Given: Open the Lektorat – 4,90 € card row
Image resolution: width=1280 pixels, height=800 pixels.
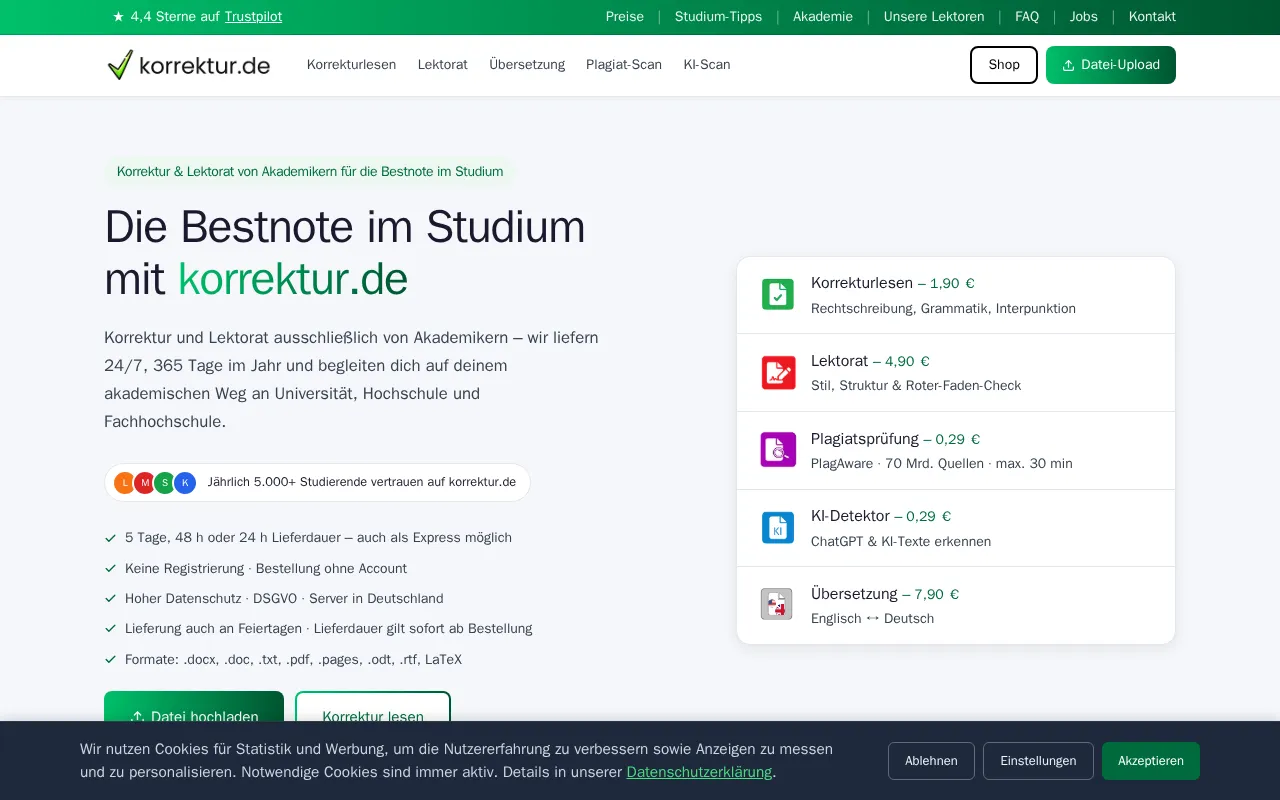Looking at the screenshot, I should tap(956, 373).
